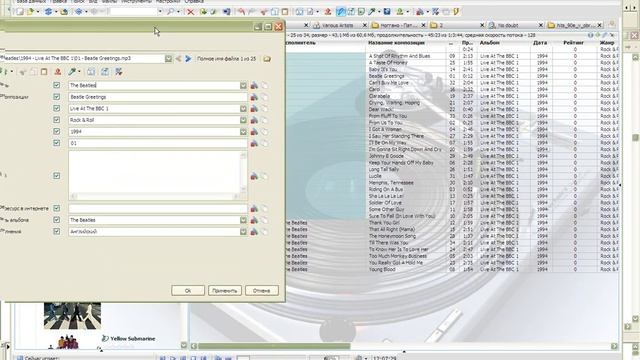Open dropdown of 1994 year field
Viewport: 640px width, 360px height.
243,131
